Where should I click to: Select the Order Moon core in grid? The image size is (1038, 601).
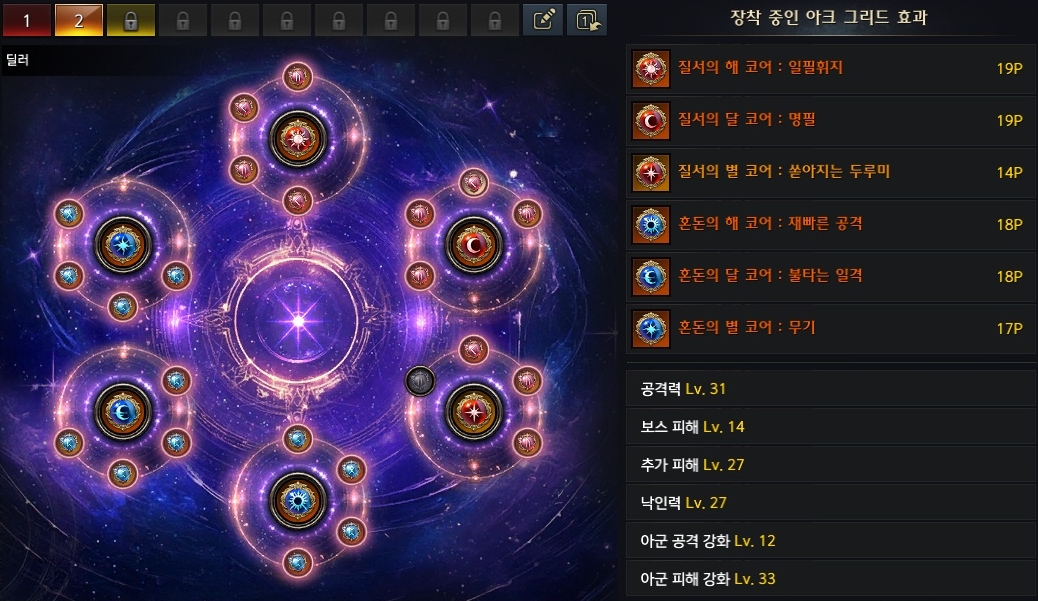coord(474,246)
